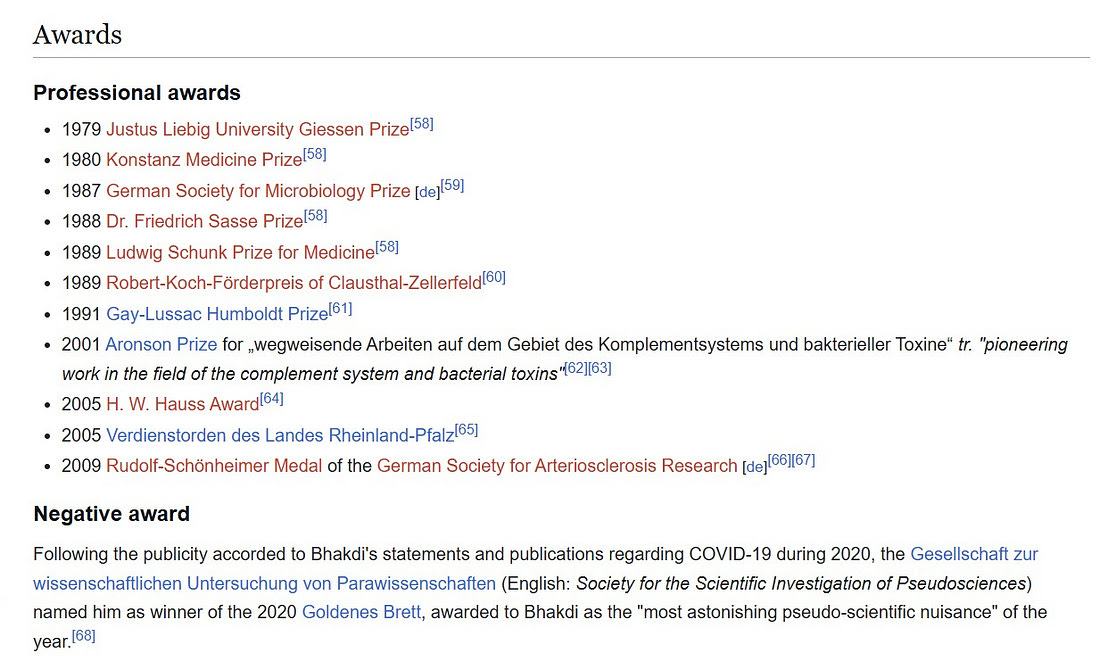
Task: Open German Society for Arteriosclerosis Research link
Action: pyautogui.click(x=557, y=466)
